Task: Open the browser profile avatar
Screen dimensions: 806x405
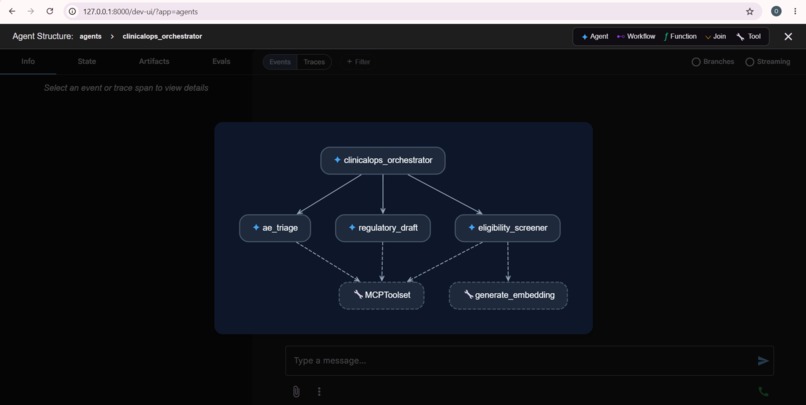Action: tap(776, 11)
